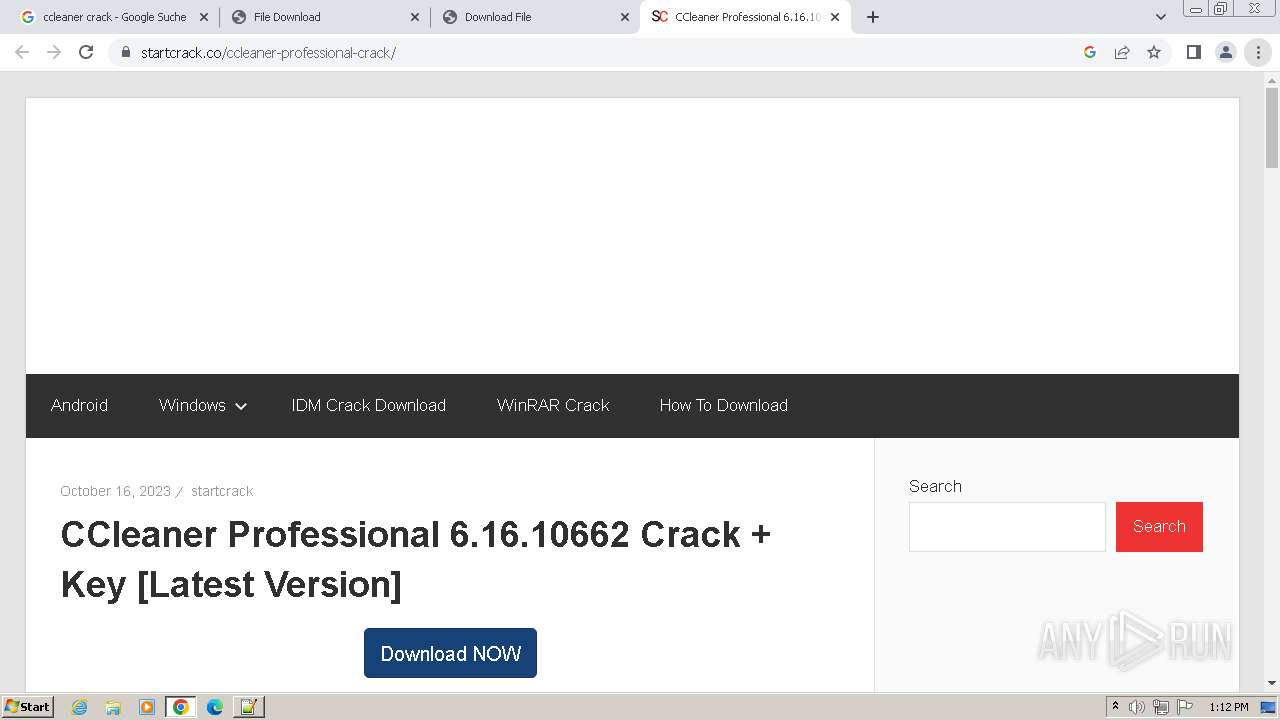Click the share page icon
Image resolution: width=1280 pixels, height=720 pixels.
pyautogui.click(x=1122, y=52)
